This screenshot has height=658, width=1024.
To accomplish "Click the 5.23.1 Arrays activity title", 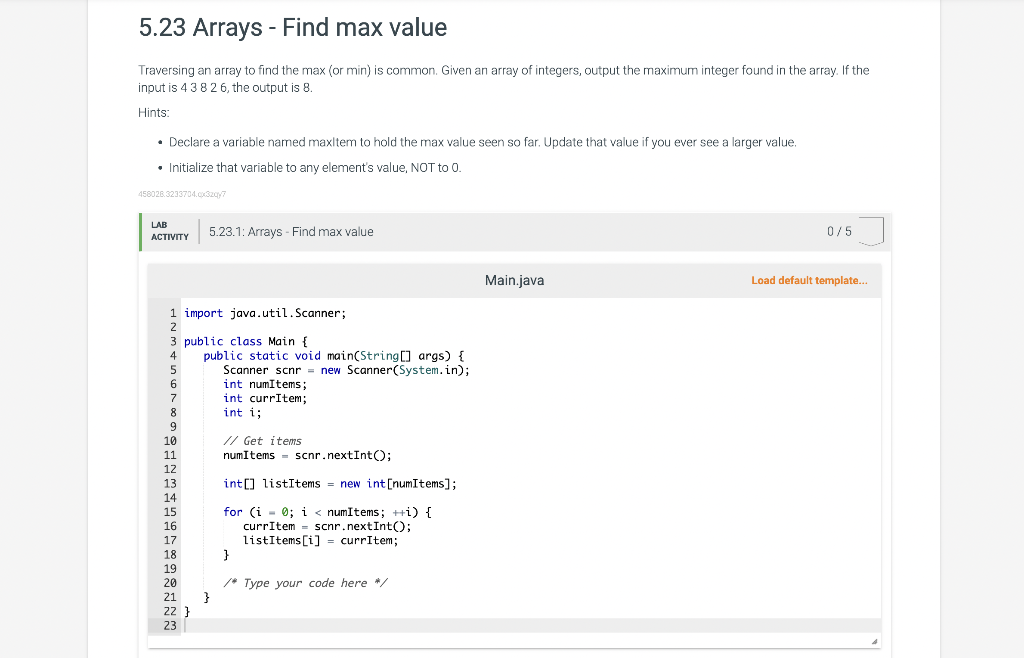I will pyautogui.click(x=291, y=232).
